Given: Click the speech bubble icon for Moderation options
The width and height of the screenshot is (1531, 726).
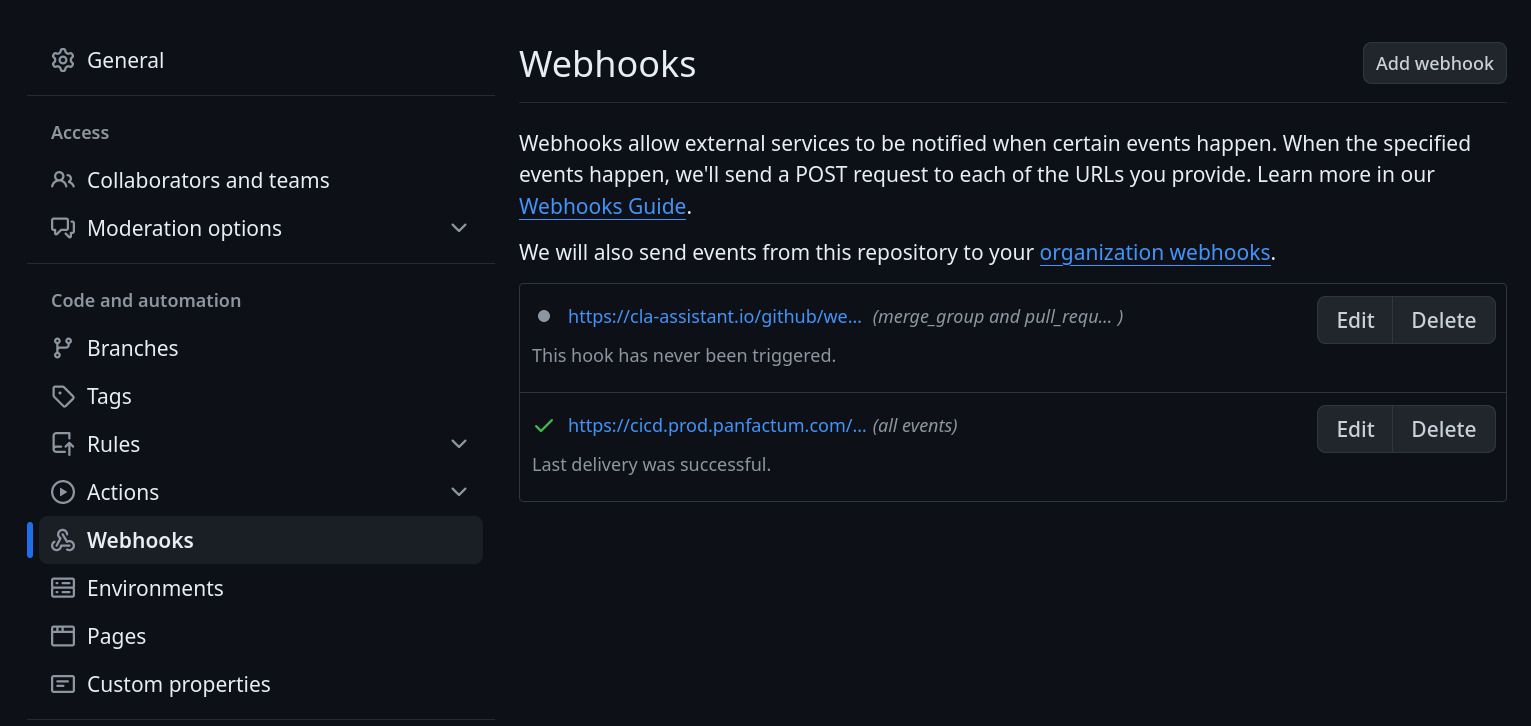Looking at the screenshot, I should tap(63, 228).
